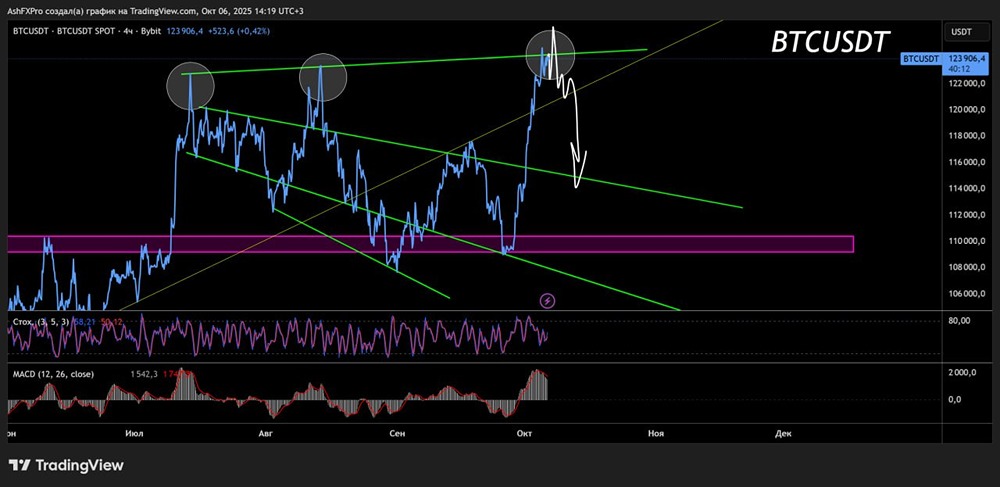Image resolution: width=1000 pixels, height=487 pixels.
Task: Click the MACD (12, 26, close) indicator legend
Action: (x=54, y=374)
